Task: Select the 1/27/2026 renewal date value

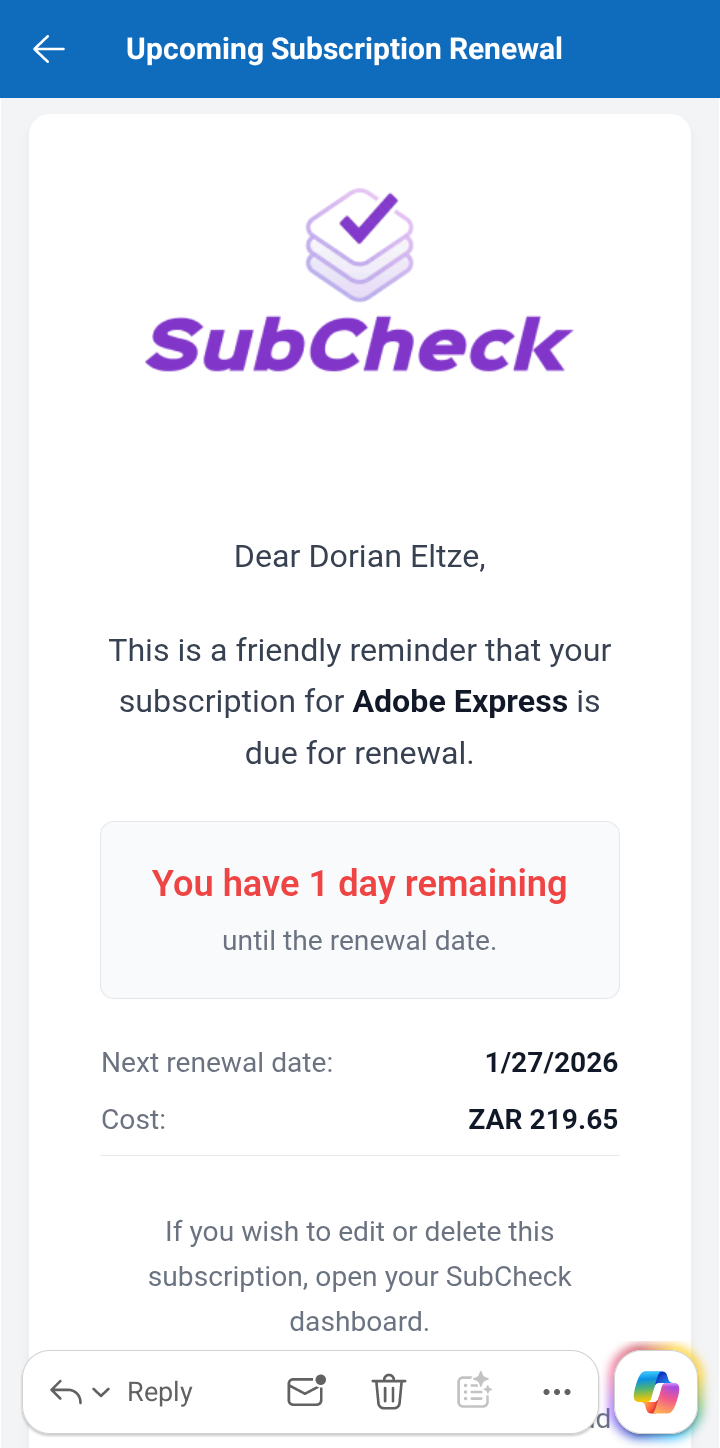Action: [x=551, y=1062]
